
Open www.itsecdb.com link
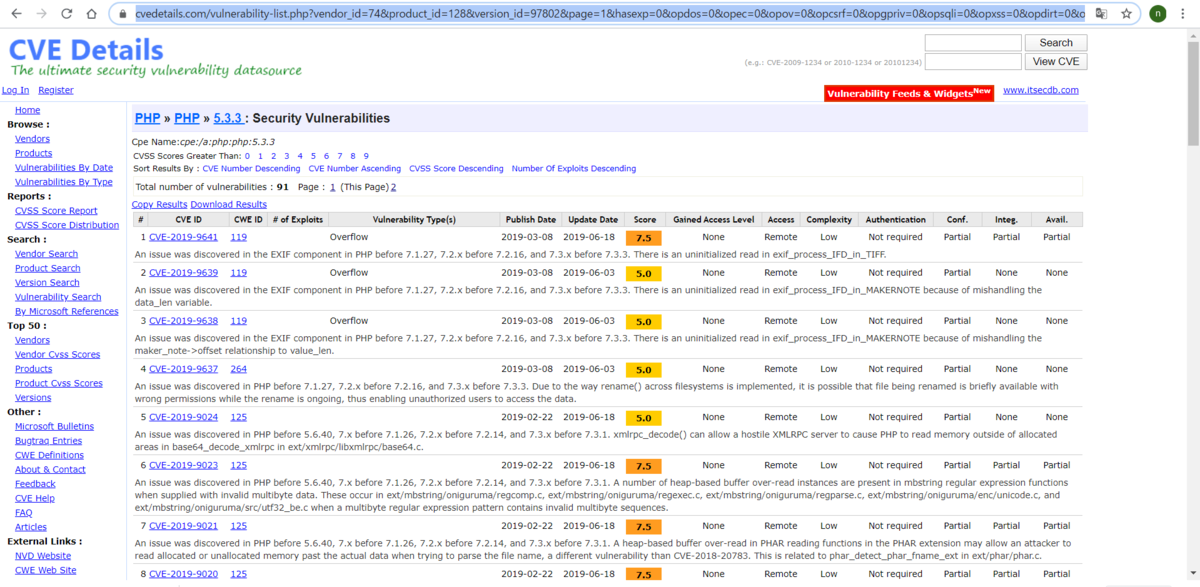pos(1041,90)
